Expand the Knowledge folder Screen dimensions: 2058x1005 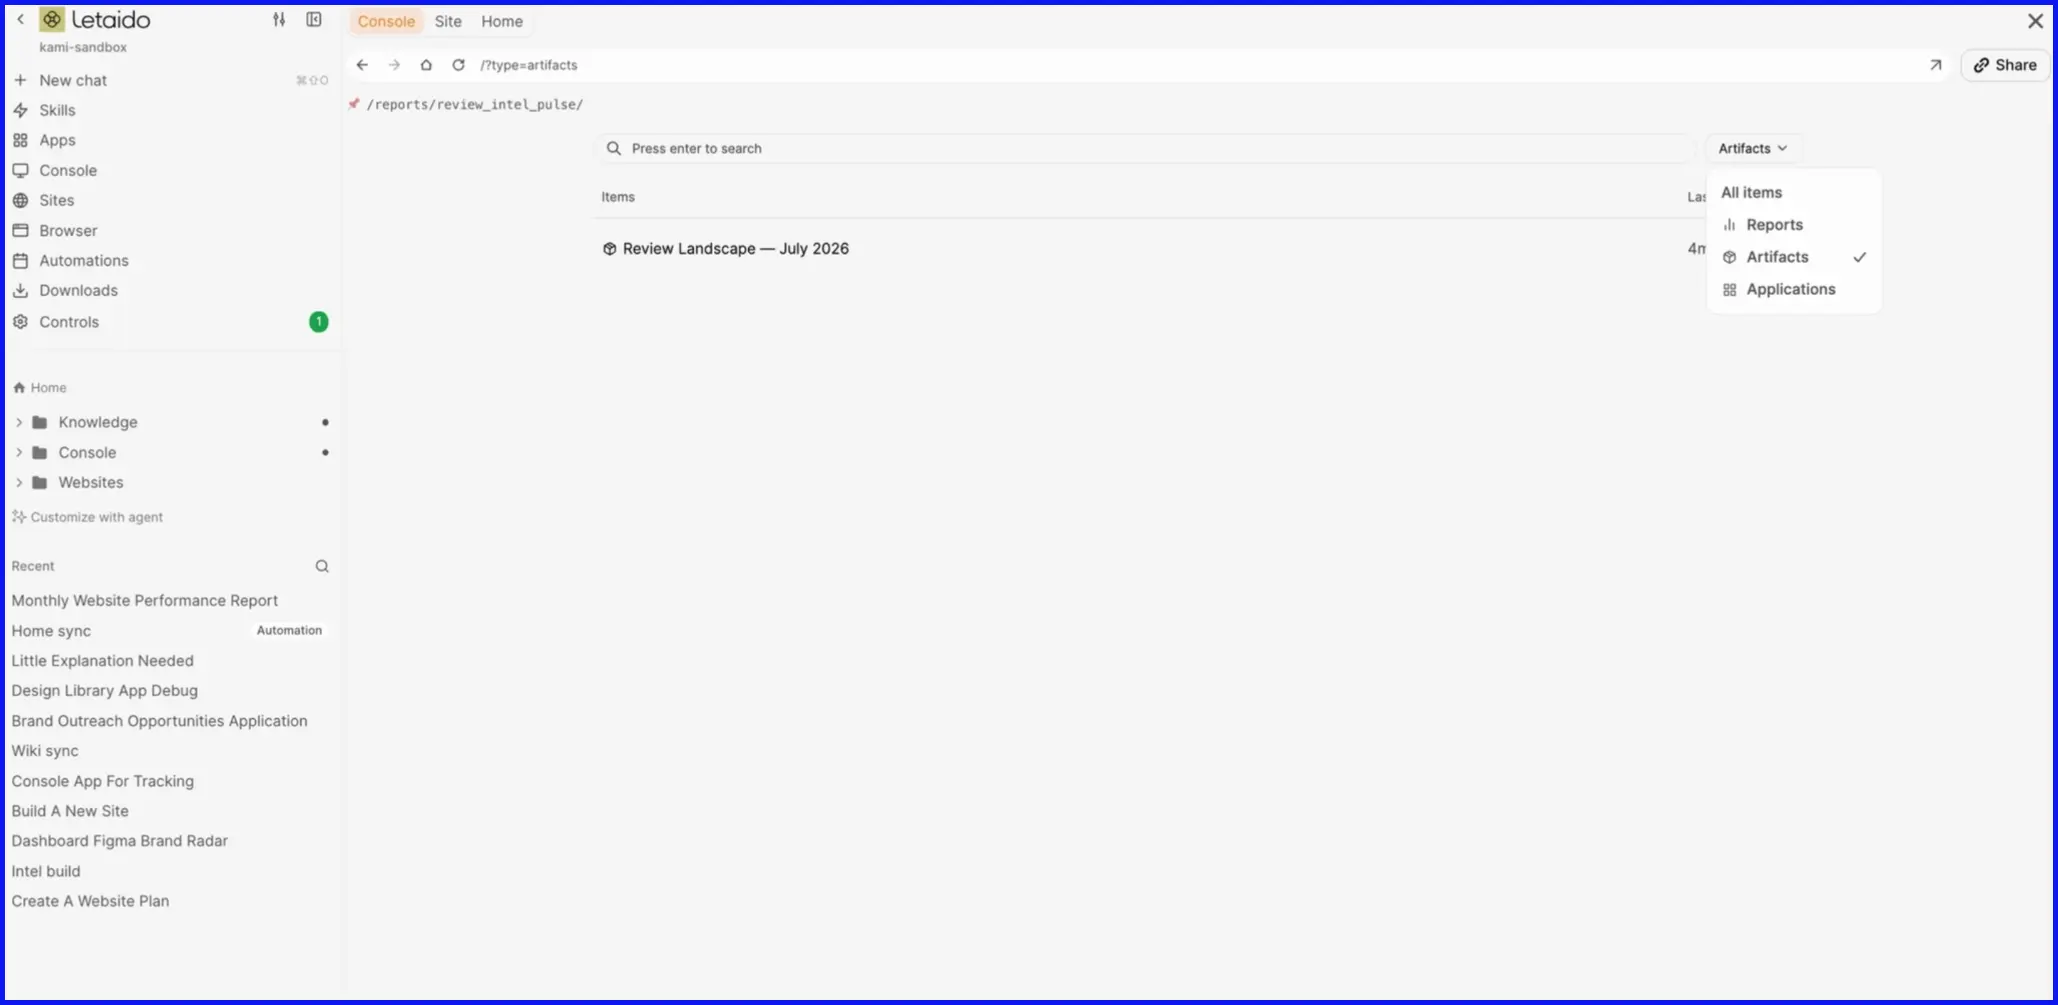pos(18,422)
